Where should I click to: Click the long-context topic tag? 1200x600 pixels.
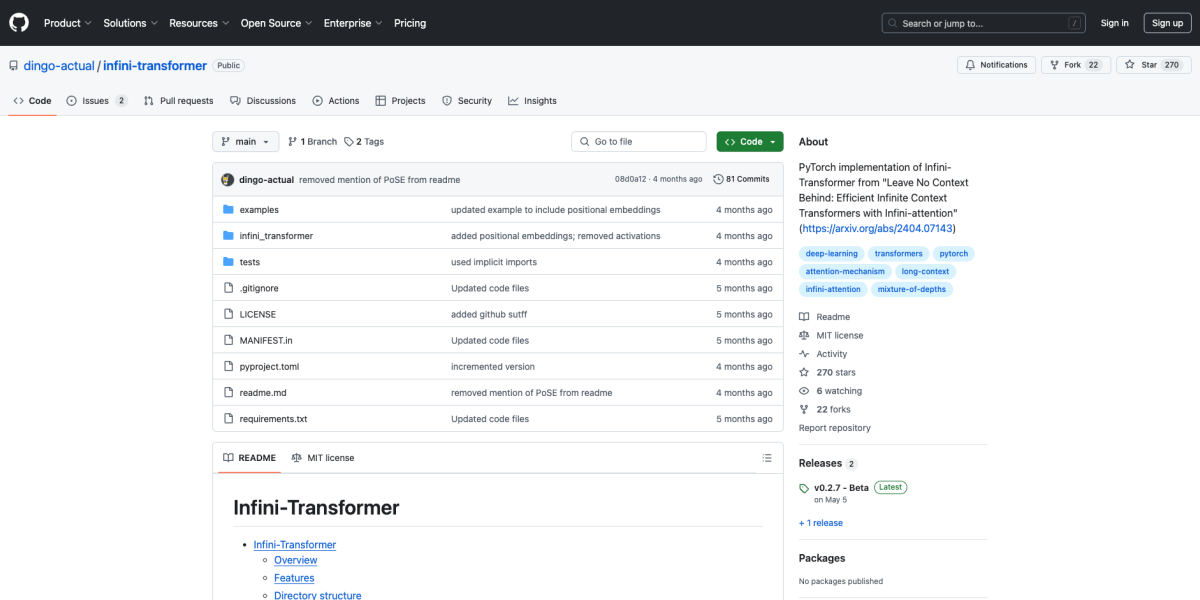tap(925, 272)
